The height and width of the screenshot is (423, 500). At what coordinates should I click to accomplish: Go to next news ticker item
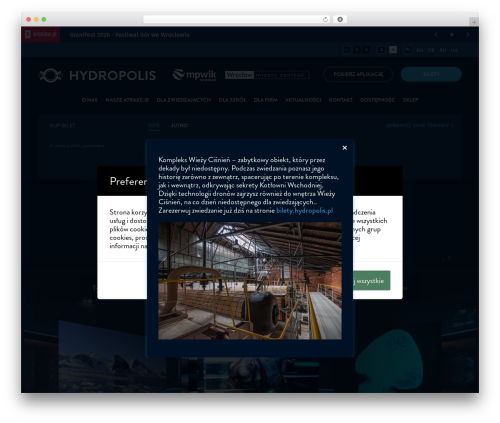[468, 34]
